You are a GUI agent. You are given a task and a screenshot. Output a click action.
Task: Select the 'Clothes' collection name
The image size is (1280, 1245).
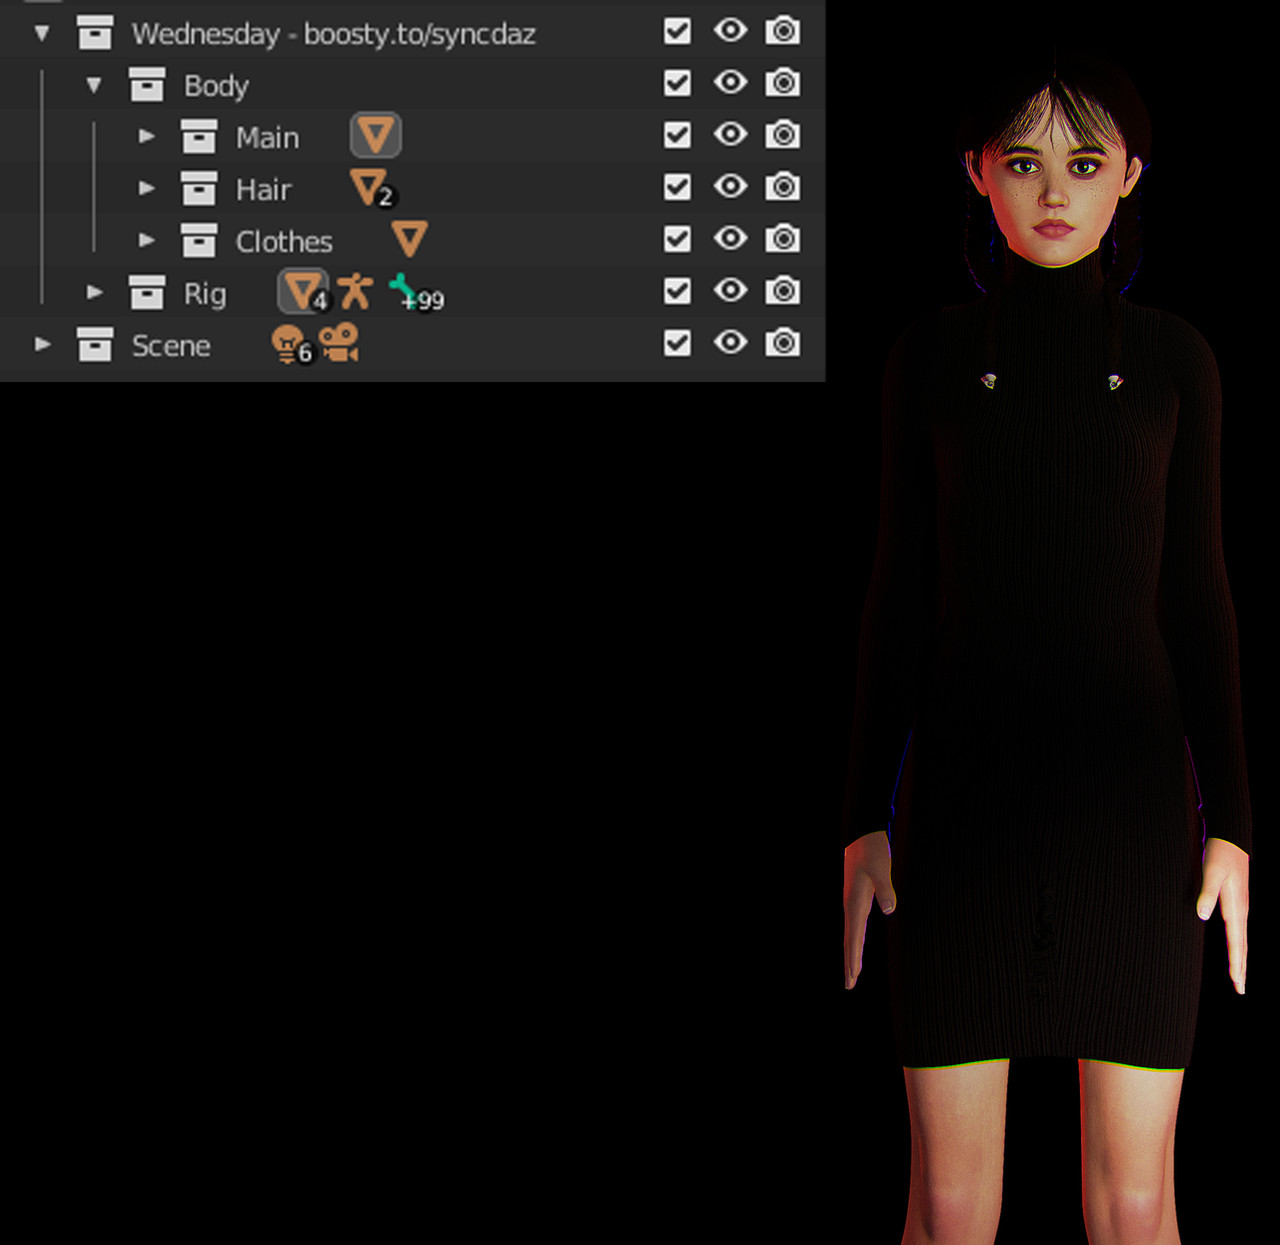tap(284, 242)
